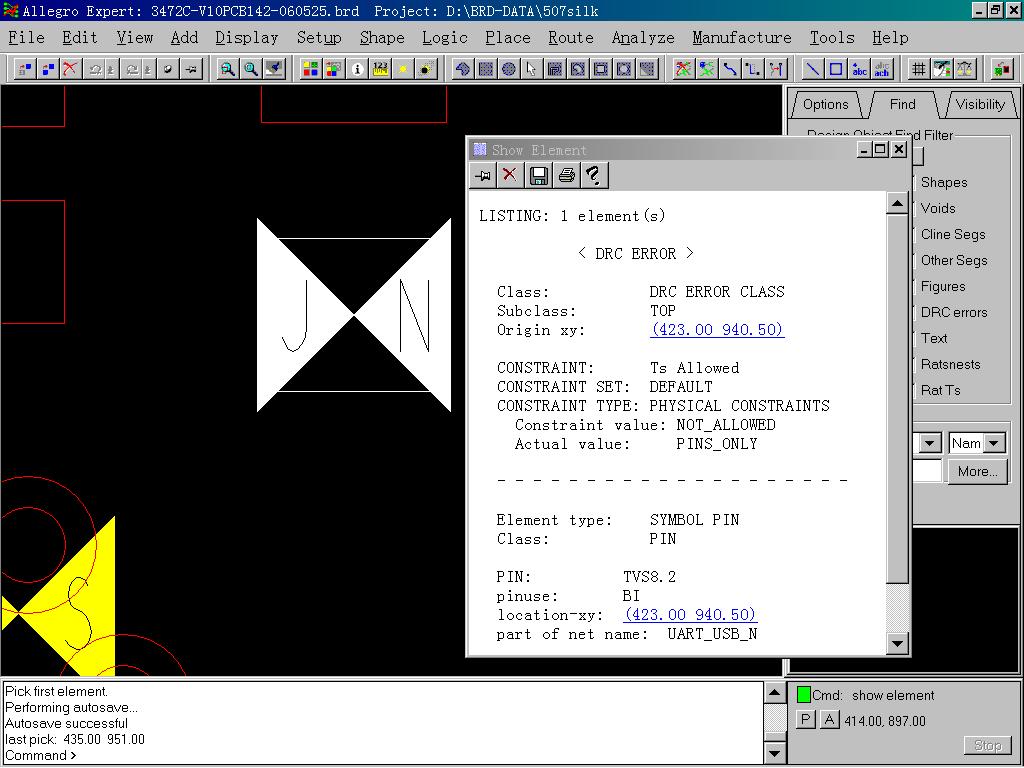The width and height of the screenshot is (1024, 768).
Task: Click the green Cmd status indicator
Action: tap(804, 695)
